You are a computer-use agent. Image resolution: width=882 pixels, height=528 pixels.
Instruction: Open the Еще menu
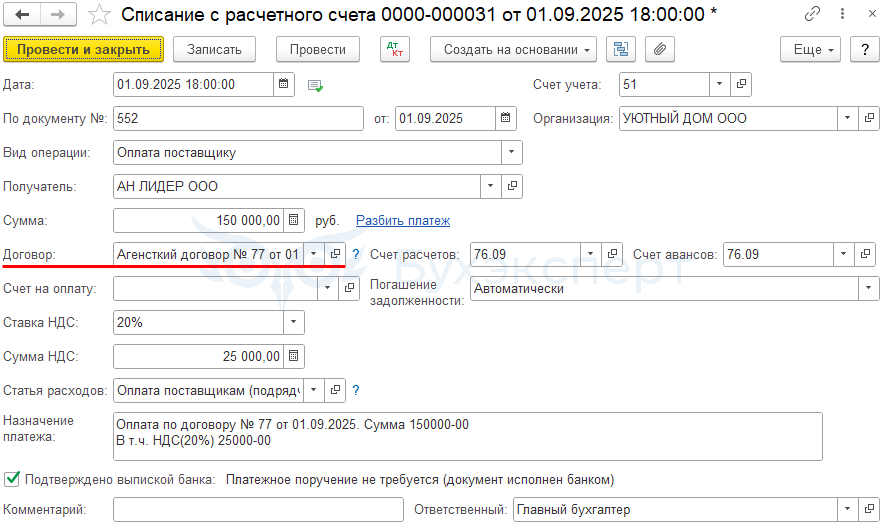pos(811,49)
